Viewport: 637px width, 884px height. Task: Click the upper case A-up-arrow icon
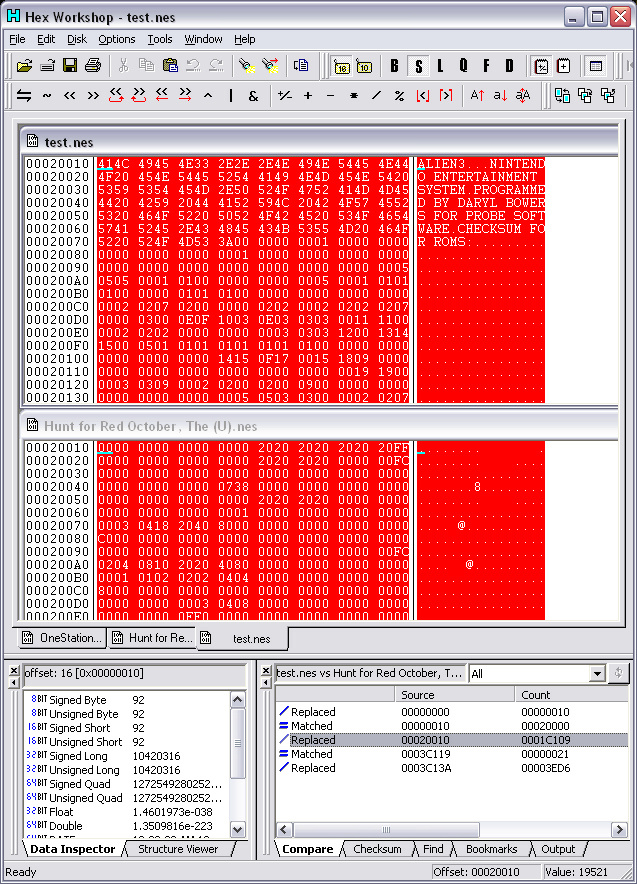click(477, 96)
